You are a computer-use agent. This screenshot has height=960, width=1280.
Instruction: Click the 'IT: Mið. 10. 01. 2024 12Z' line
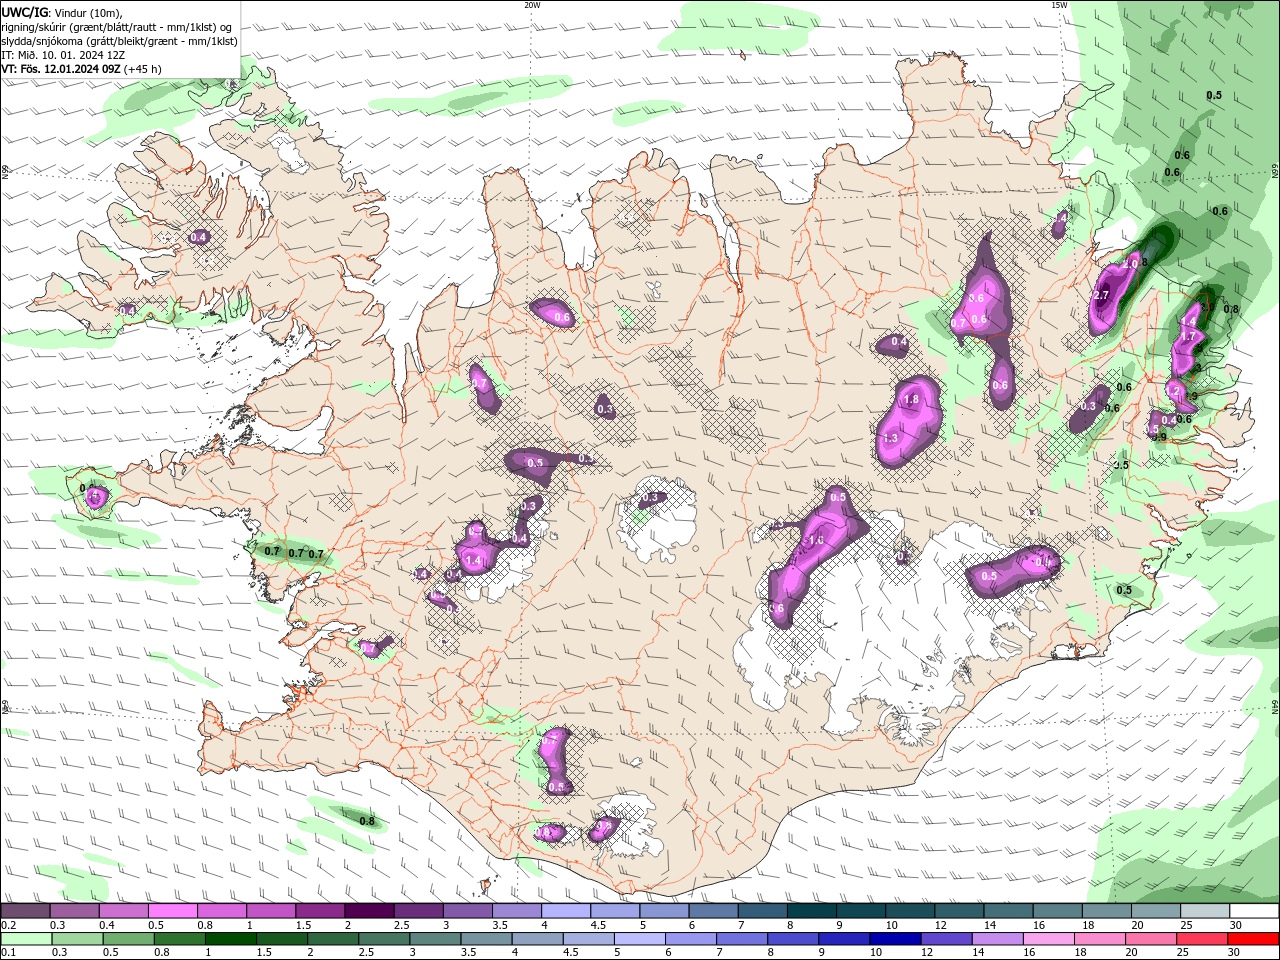tap(63, 55)
